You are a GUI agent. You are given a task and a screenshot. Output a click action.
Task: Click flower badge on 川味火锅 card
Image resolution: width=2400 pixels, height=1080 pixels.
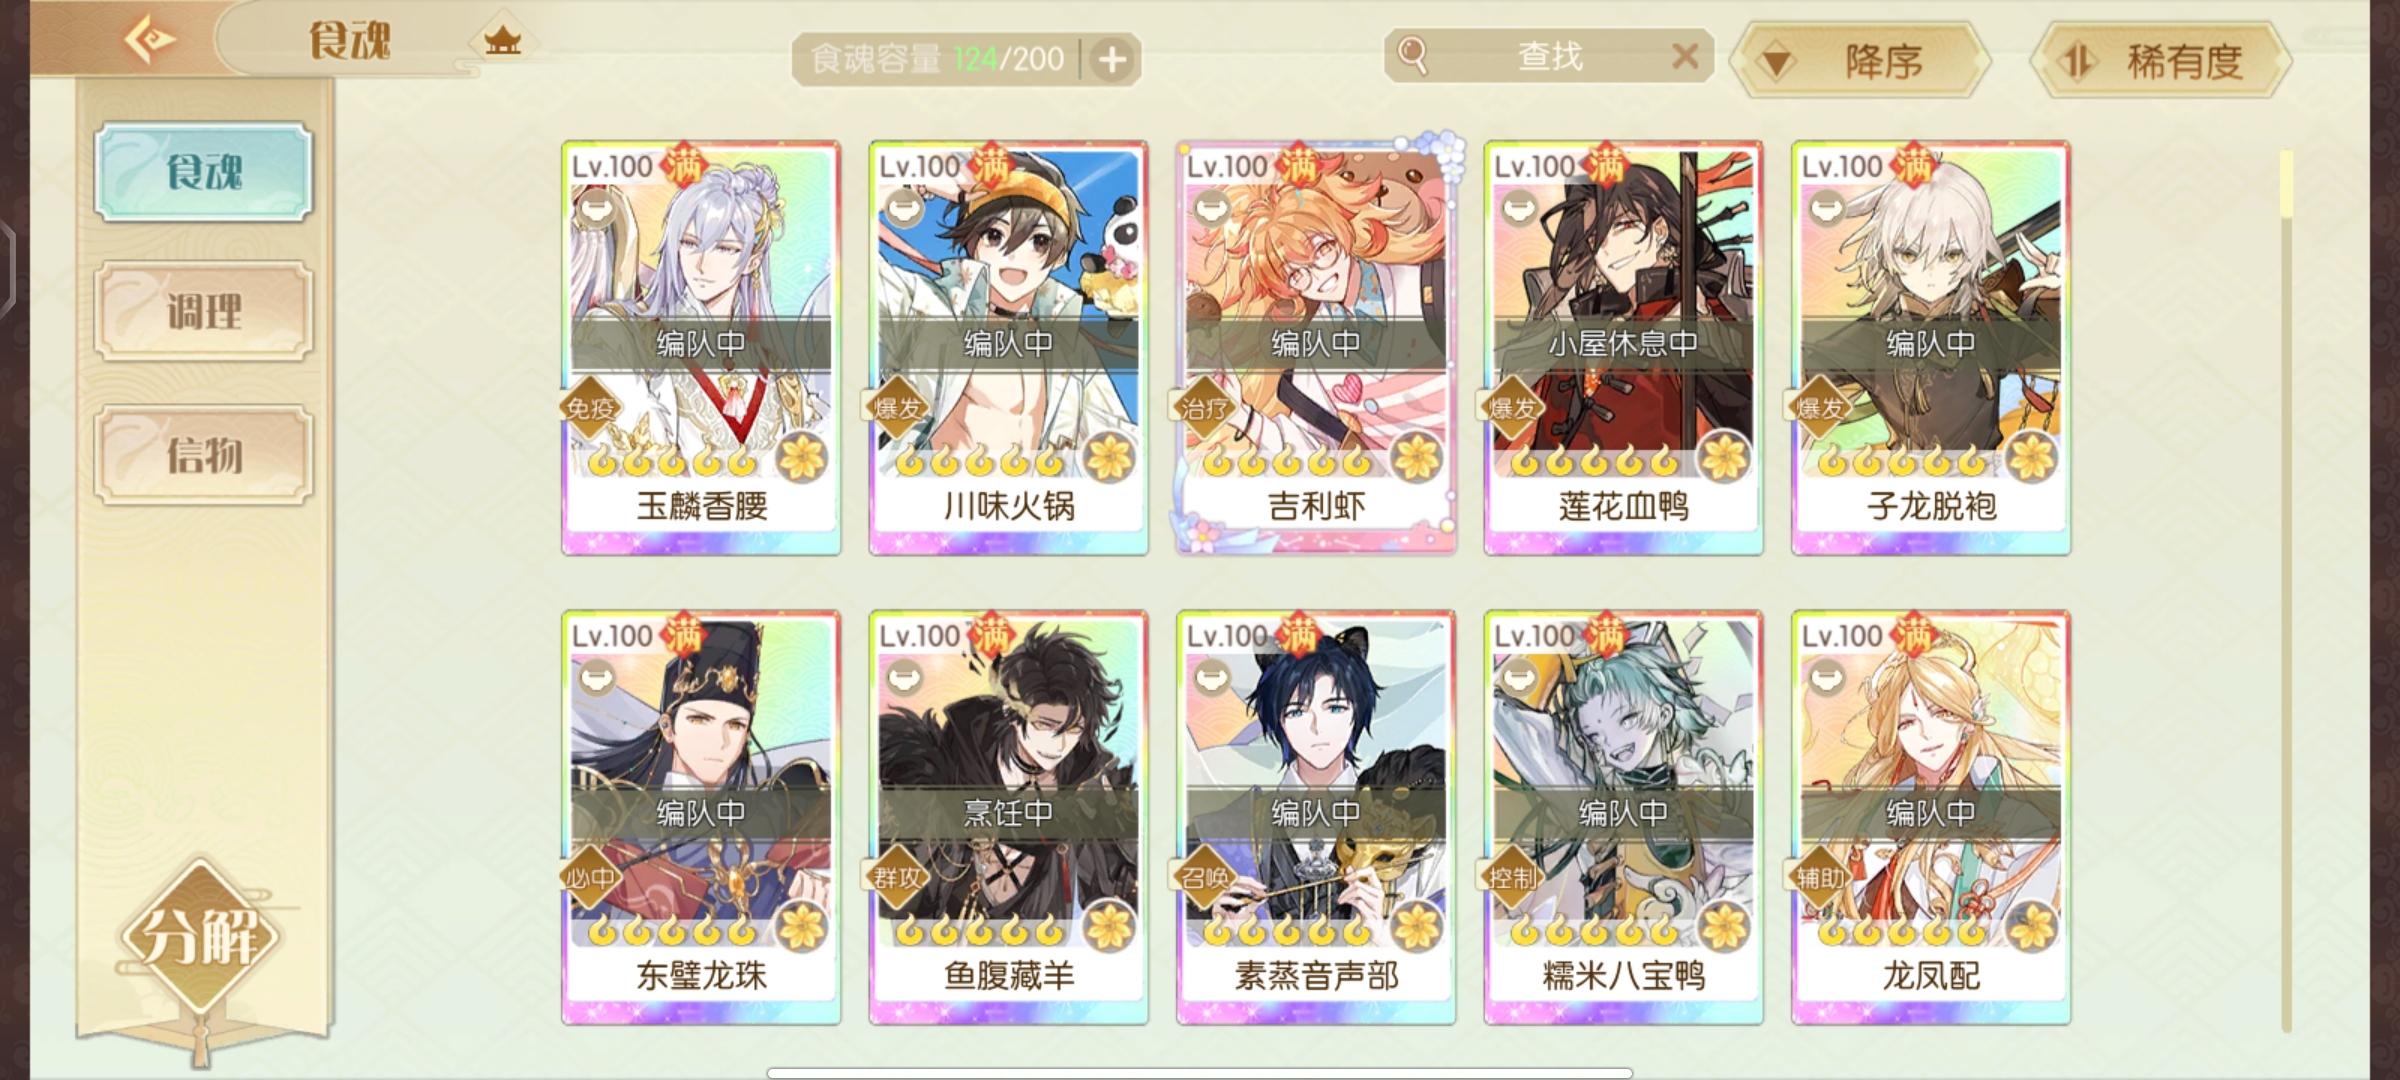point(1109,458)
